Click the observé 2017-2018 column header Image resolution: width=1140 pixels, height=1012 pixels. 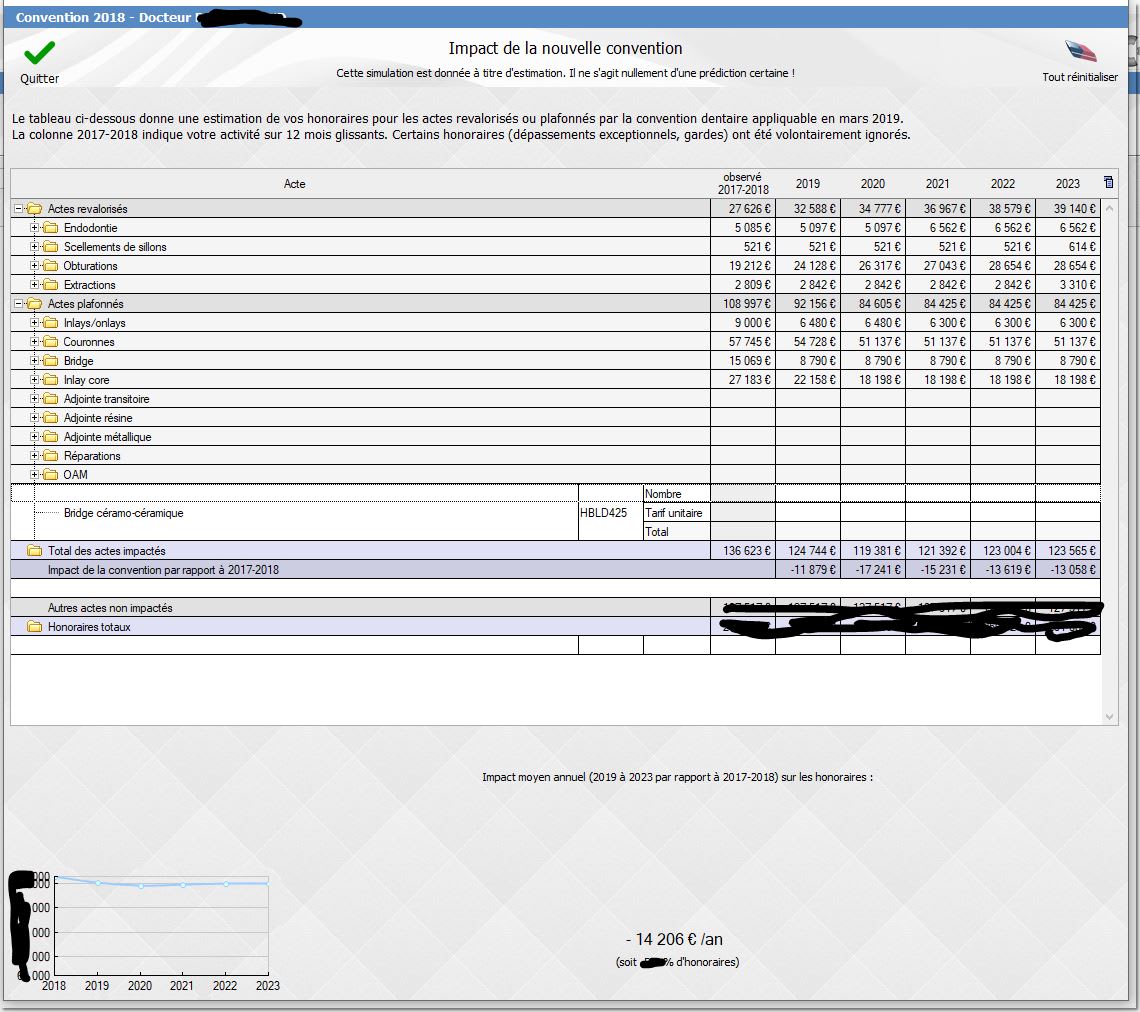click(x=743, y=183)
